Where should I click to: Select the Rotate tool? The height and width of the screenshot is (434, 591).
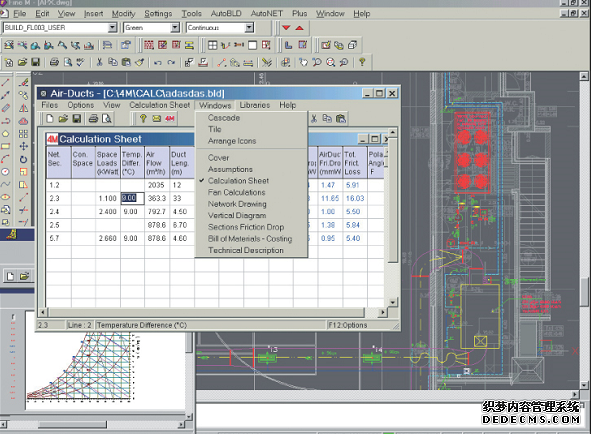(x=23, y=159)
